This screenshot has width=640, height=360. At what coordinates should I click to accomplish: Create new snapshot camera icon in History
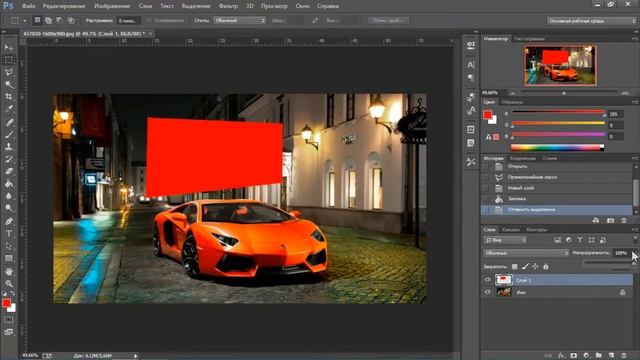(x=610, y=220)
